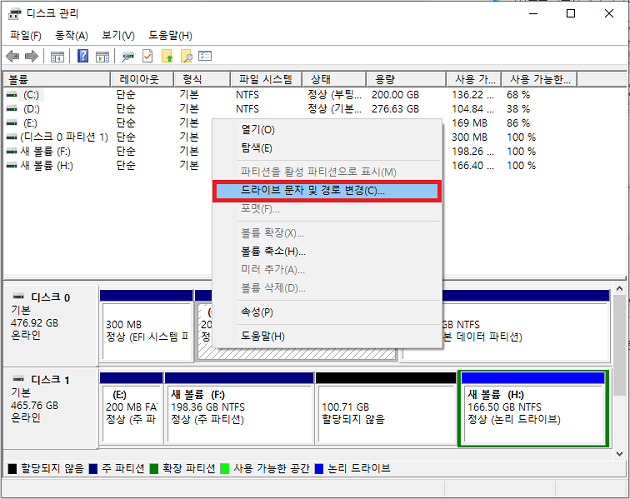Viewport: 630px width, 499px height.
Task: Open the 파일(F) menu
Action: 26,36
